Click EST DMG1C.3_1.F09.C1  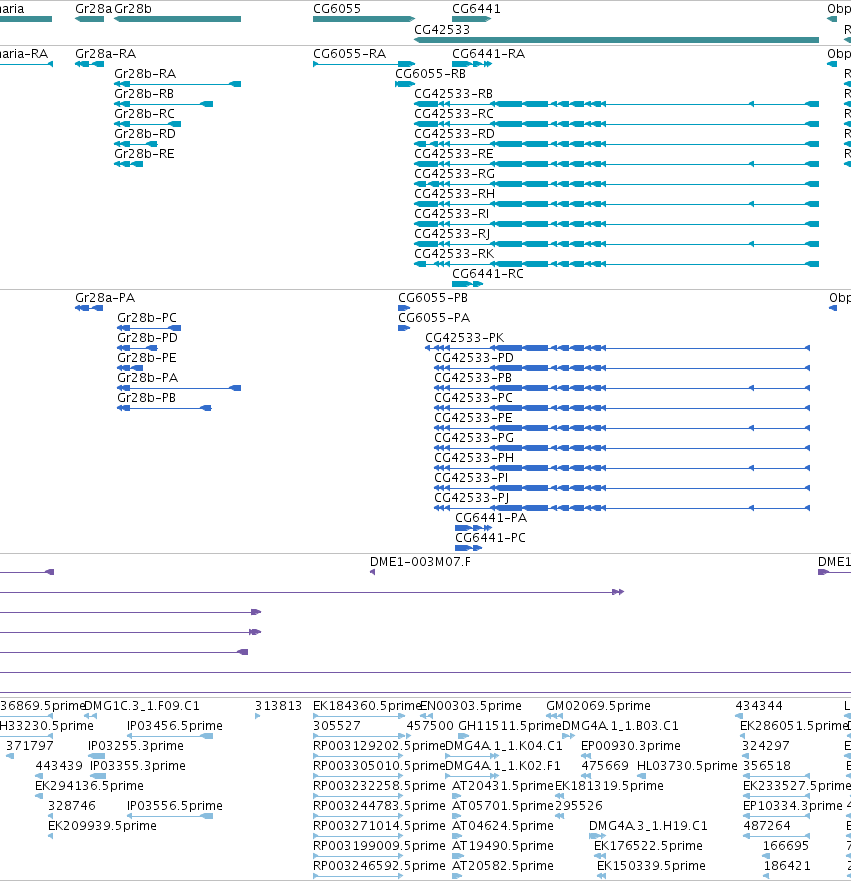click(x=90, y=716)
